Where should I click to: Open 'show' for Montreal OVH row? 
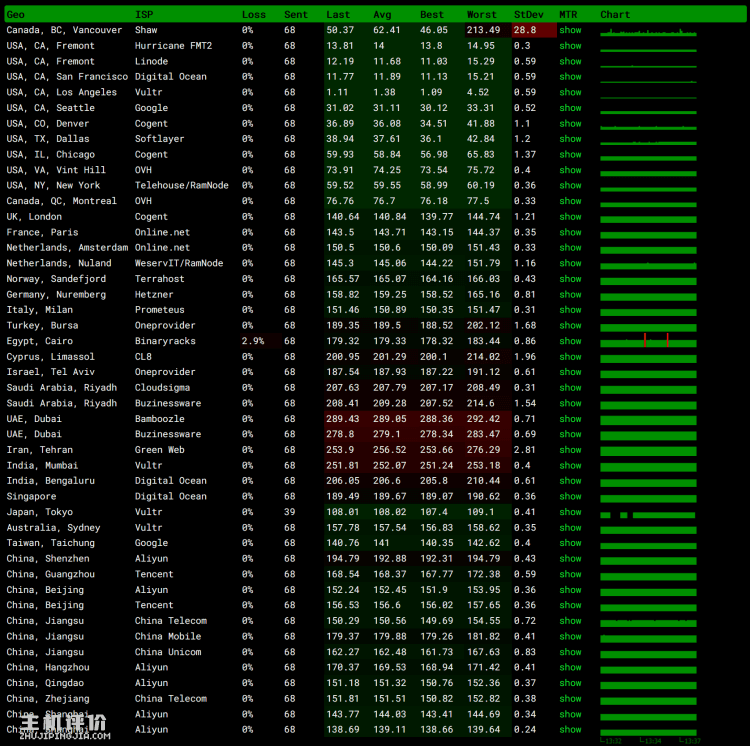click(x=570, y=201)
